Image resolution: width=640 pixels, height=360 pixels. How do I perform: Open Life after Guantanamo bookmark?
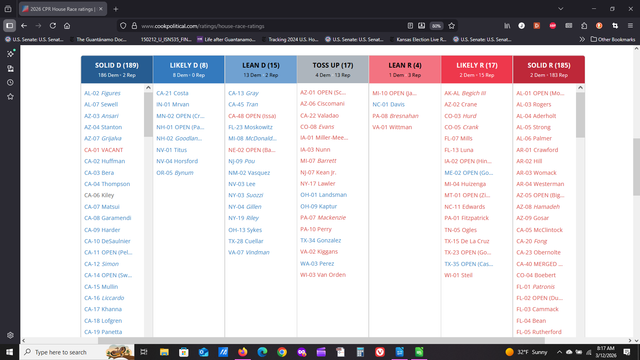226,40
